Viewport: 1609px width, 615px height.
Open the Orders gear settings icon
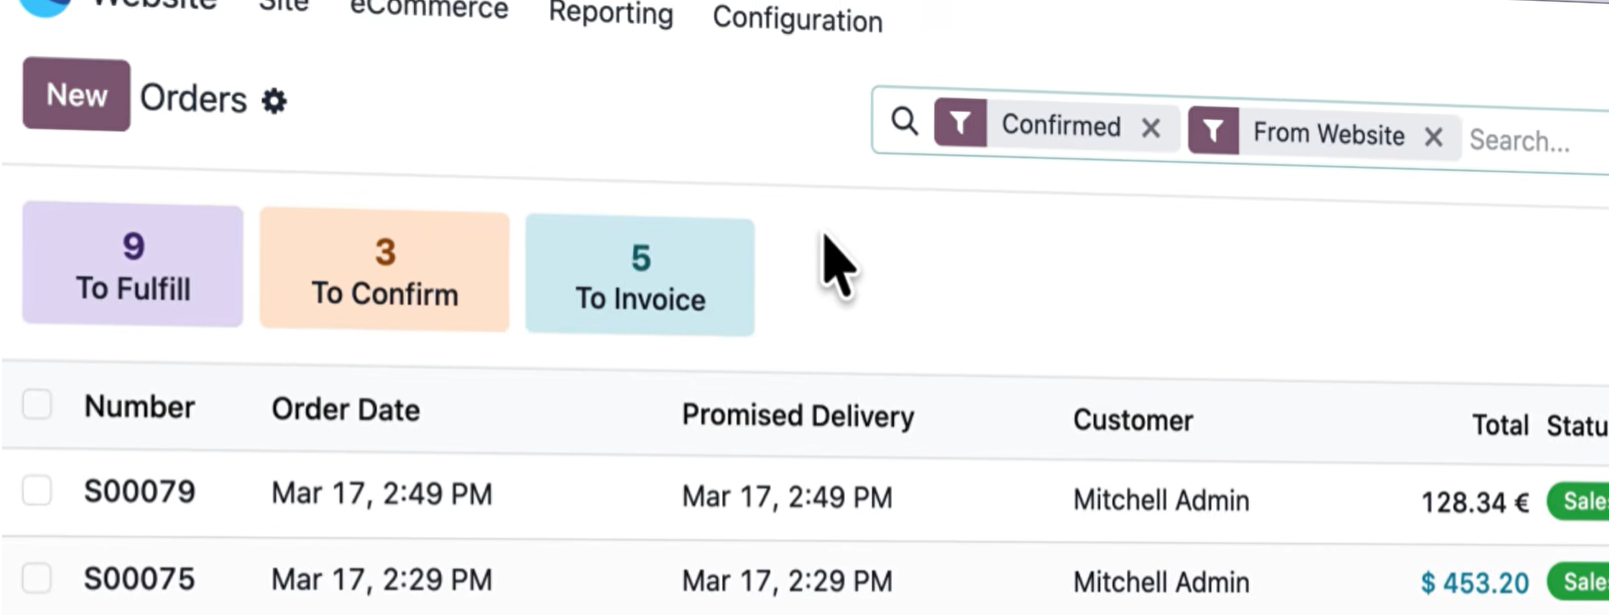(x=274, y=101)
